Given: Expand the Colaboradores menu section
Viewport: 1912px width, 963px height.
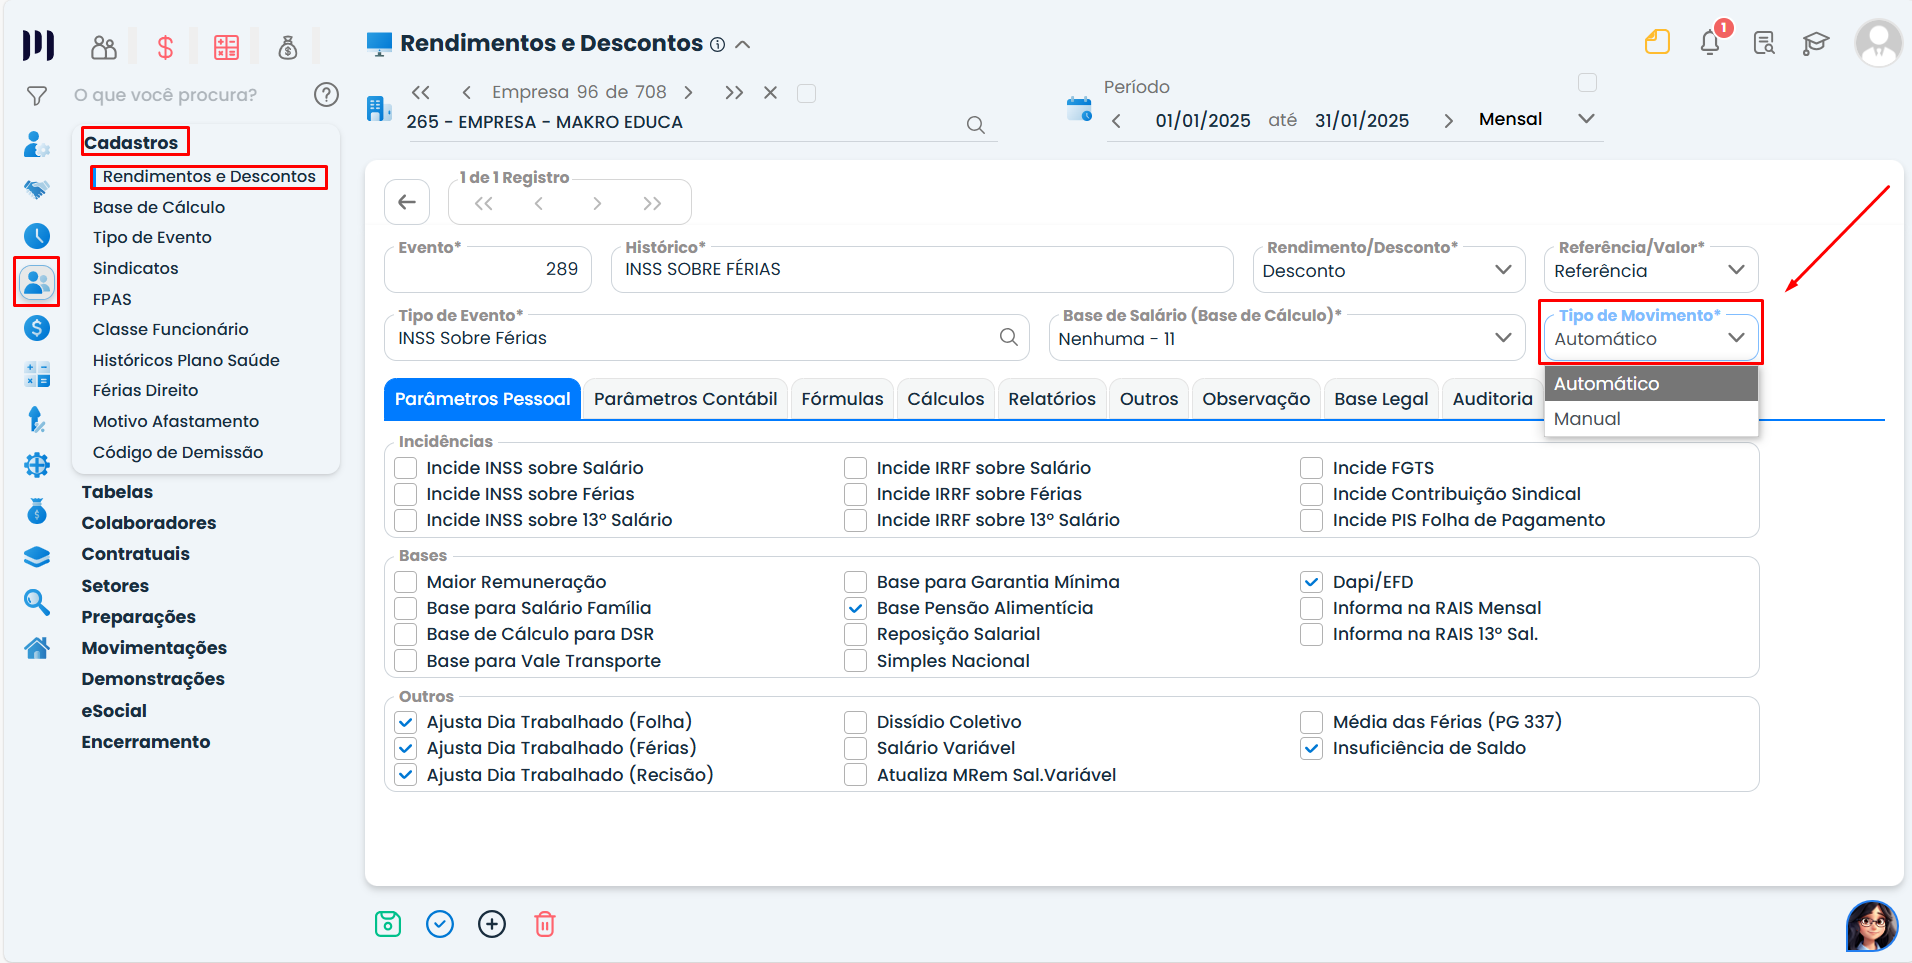Looking at the screenshot, I should click(x=149, y=523).
